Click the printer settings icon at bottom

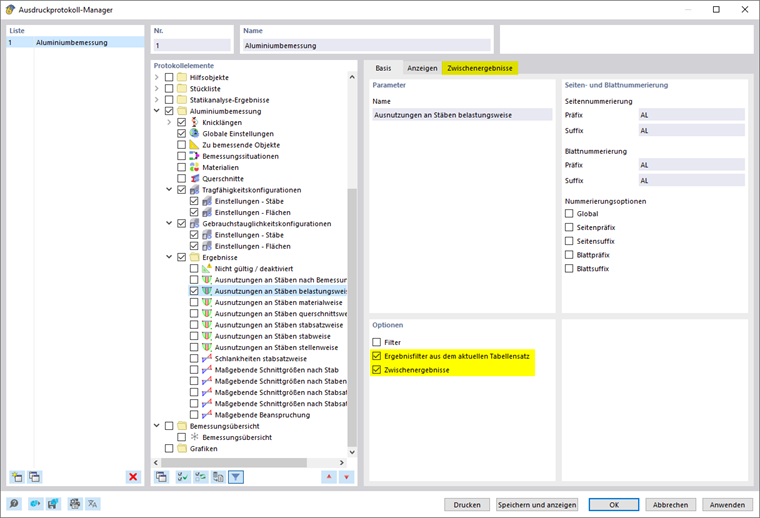[75, 504]
